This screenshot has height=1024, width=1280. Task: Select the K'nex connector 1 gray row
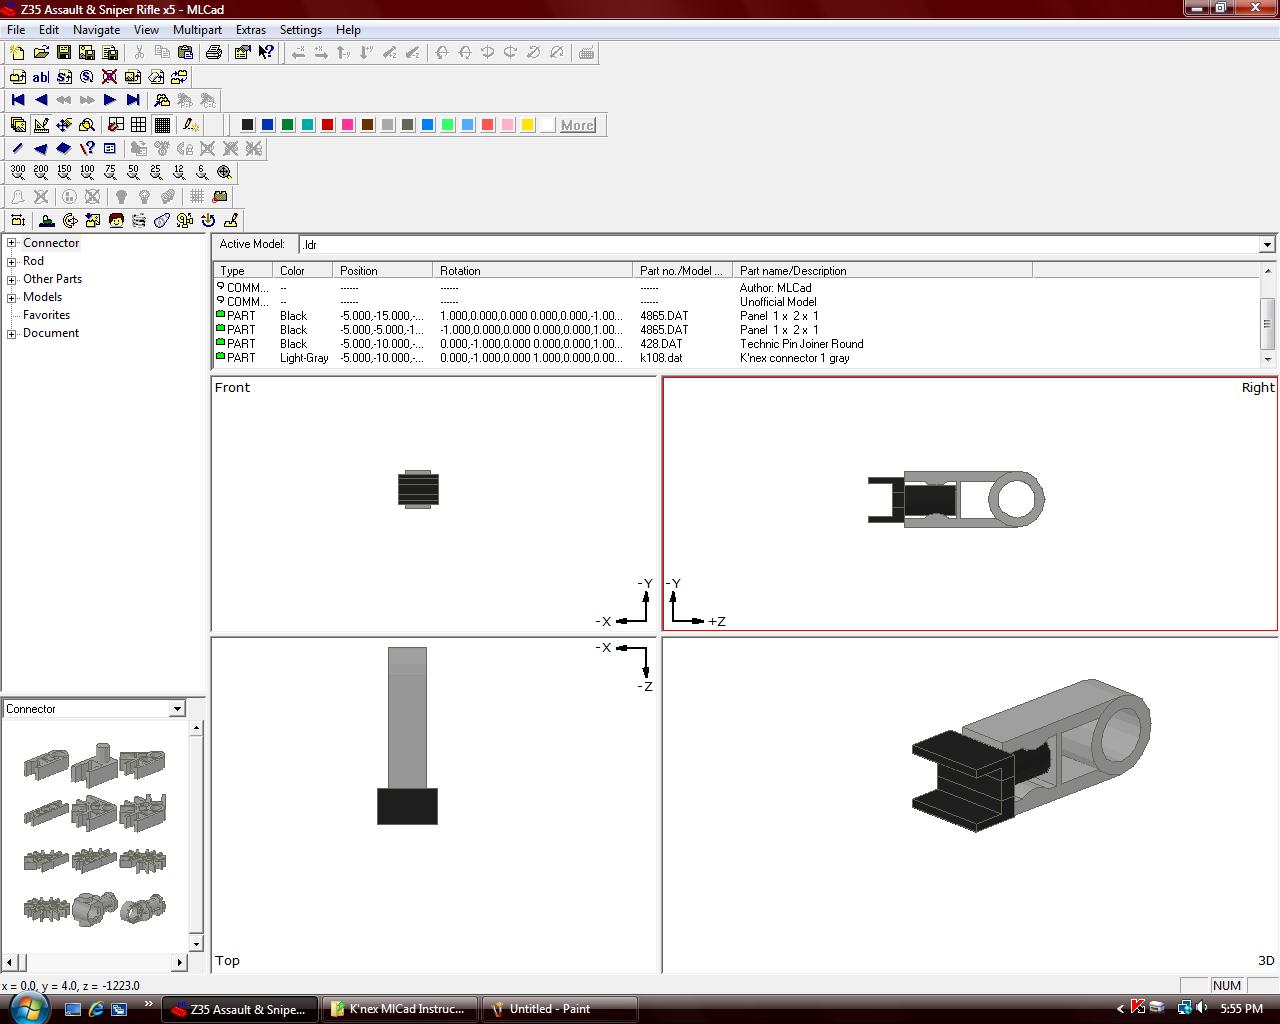pos(738,358)
